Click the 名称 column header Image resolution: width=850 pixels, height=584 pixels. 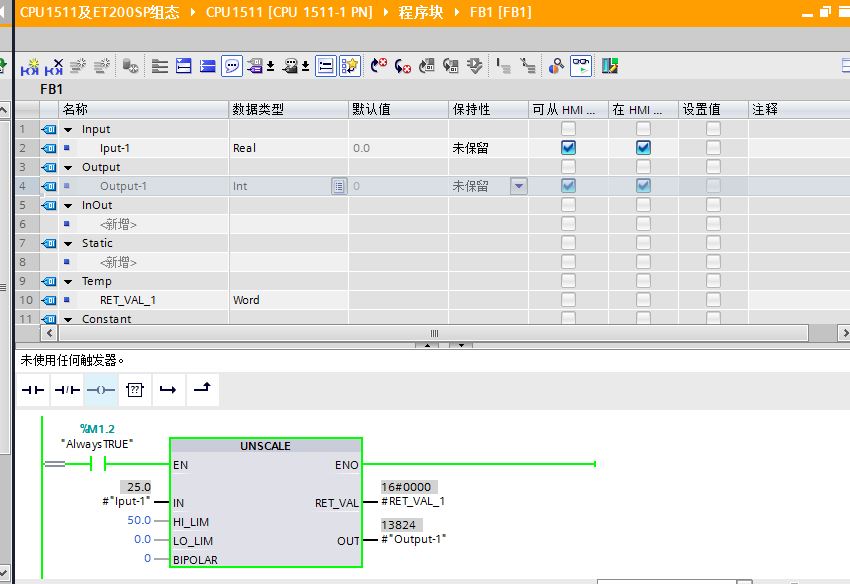(x=144, y=110)
